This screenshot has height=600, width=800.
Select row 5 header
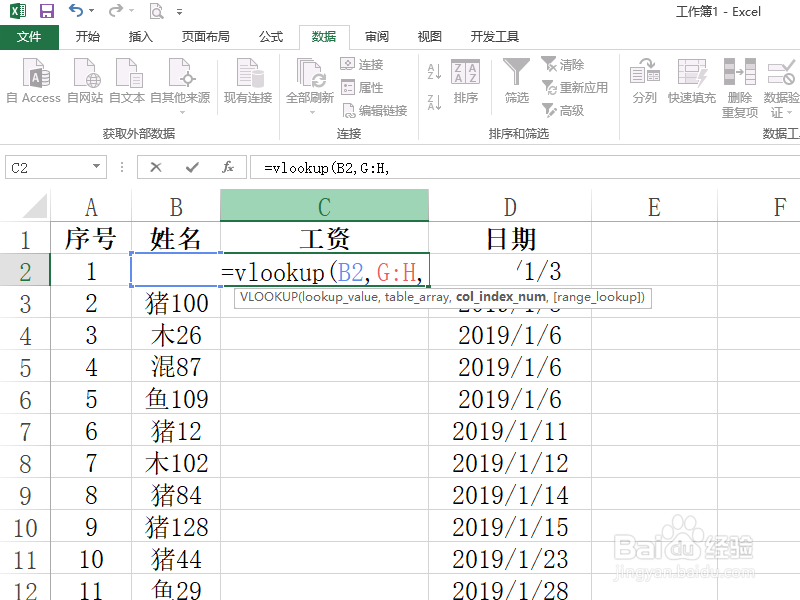pos(24,367)
